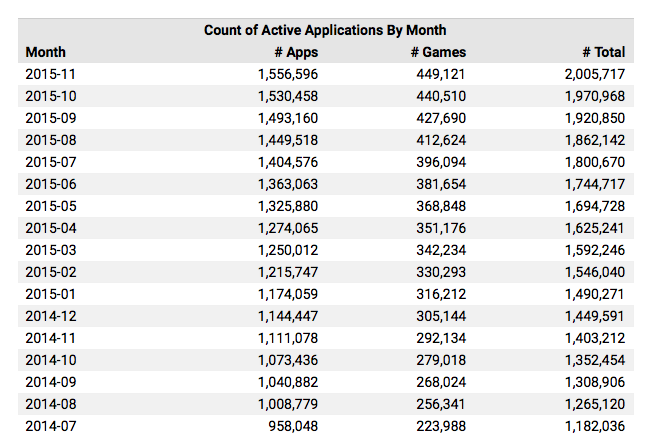Screen dimensions: 649x437
Task: Click the # Games column header
Action: pyautogui.click(x=438, y=52)
